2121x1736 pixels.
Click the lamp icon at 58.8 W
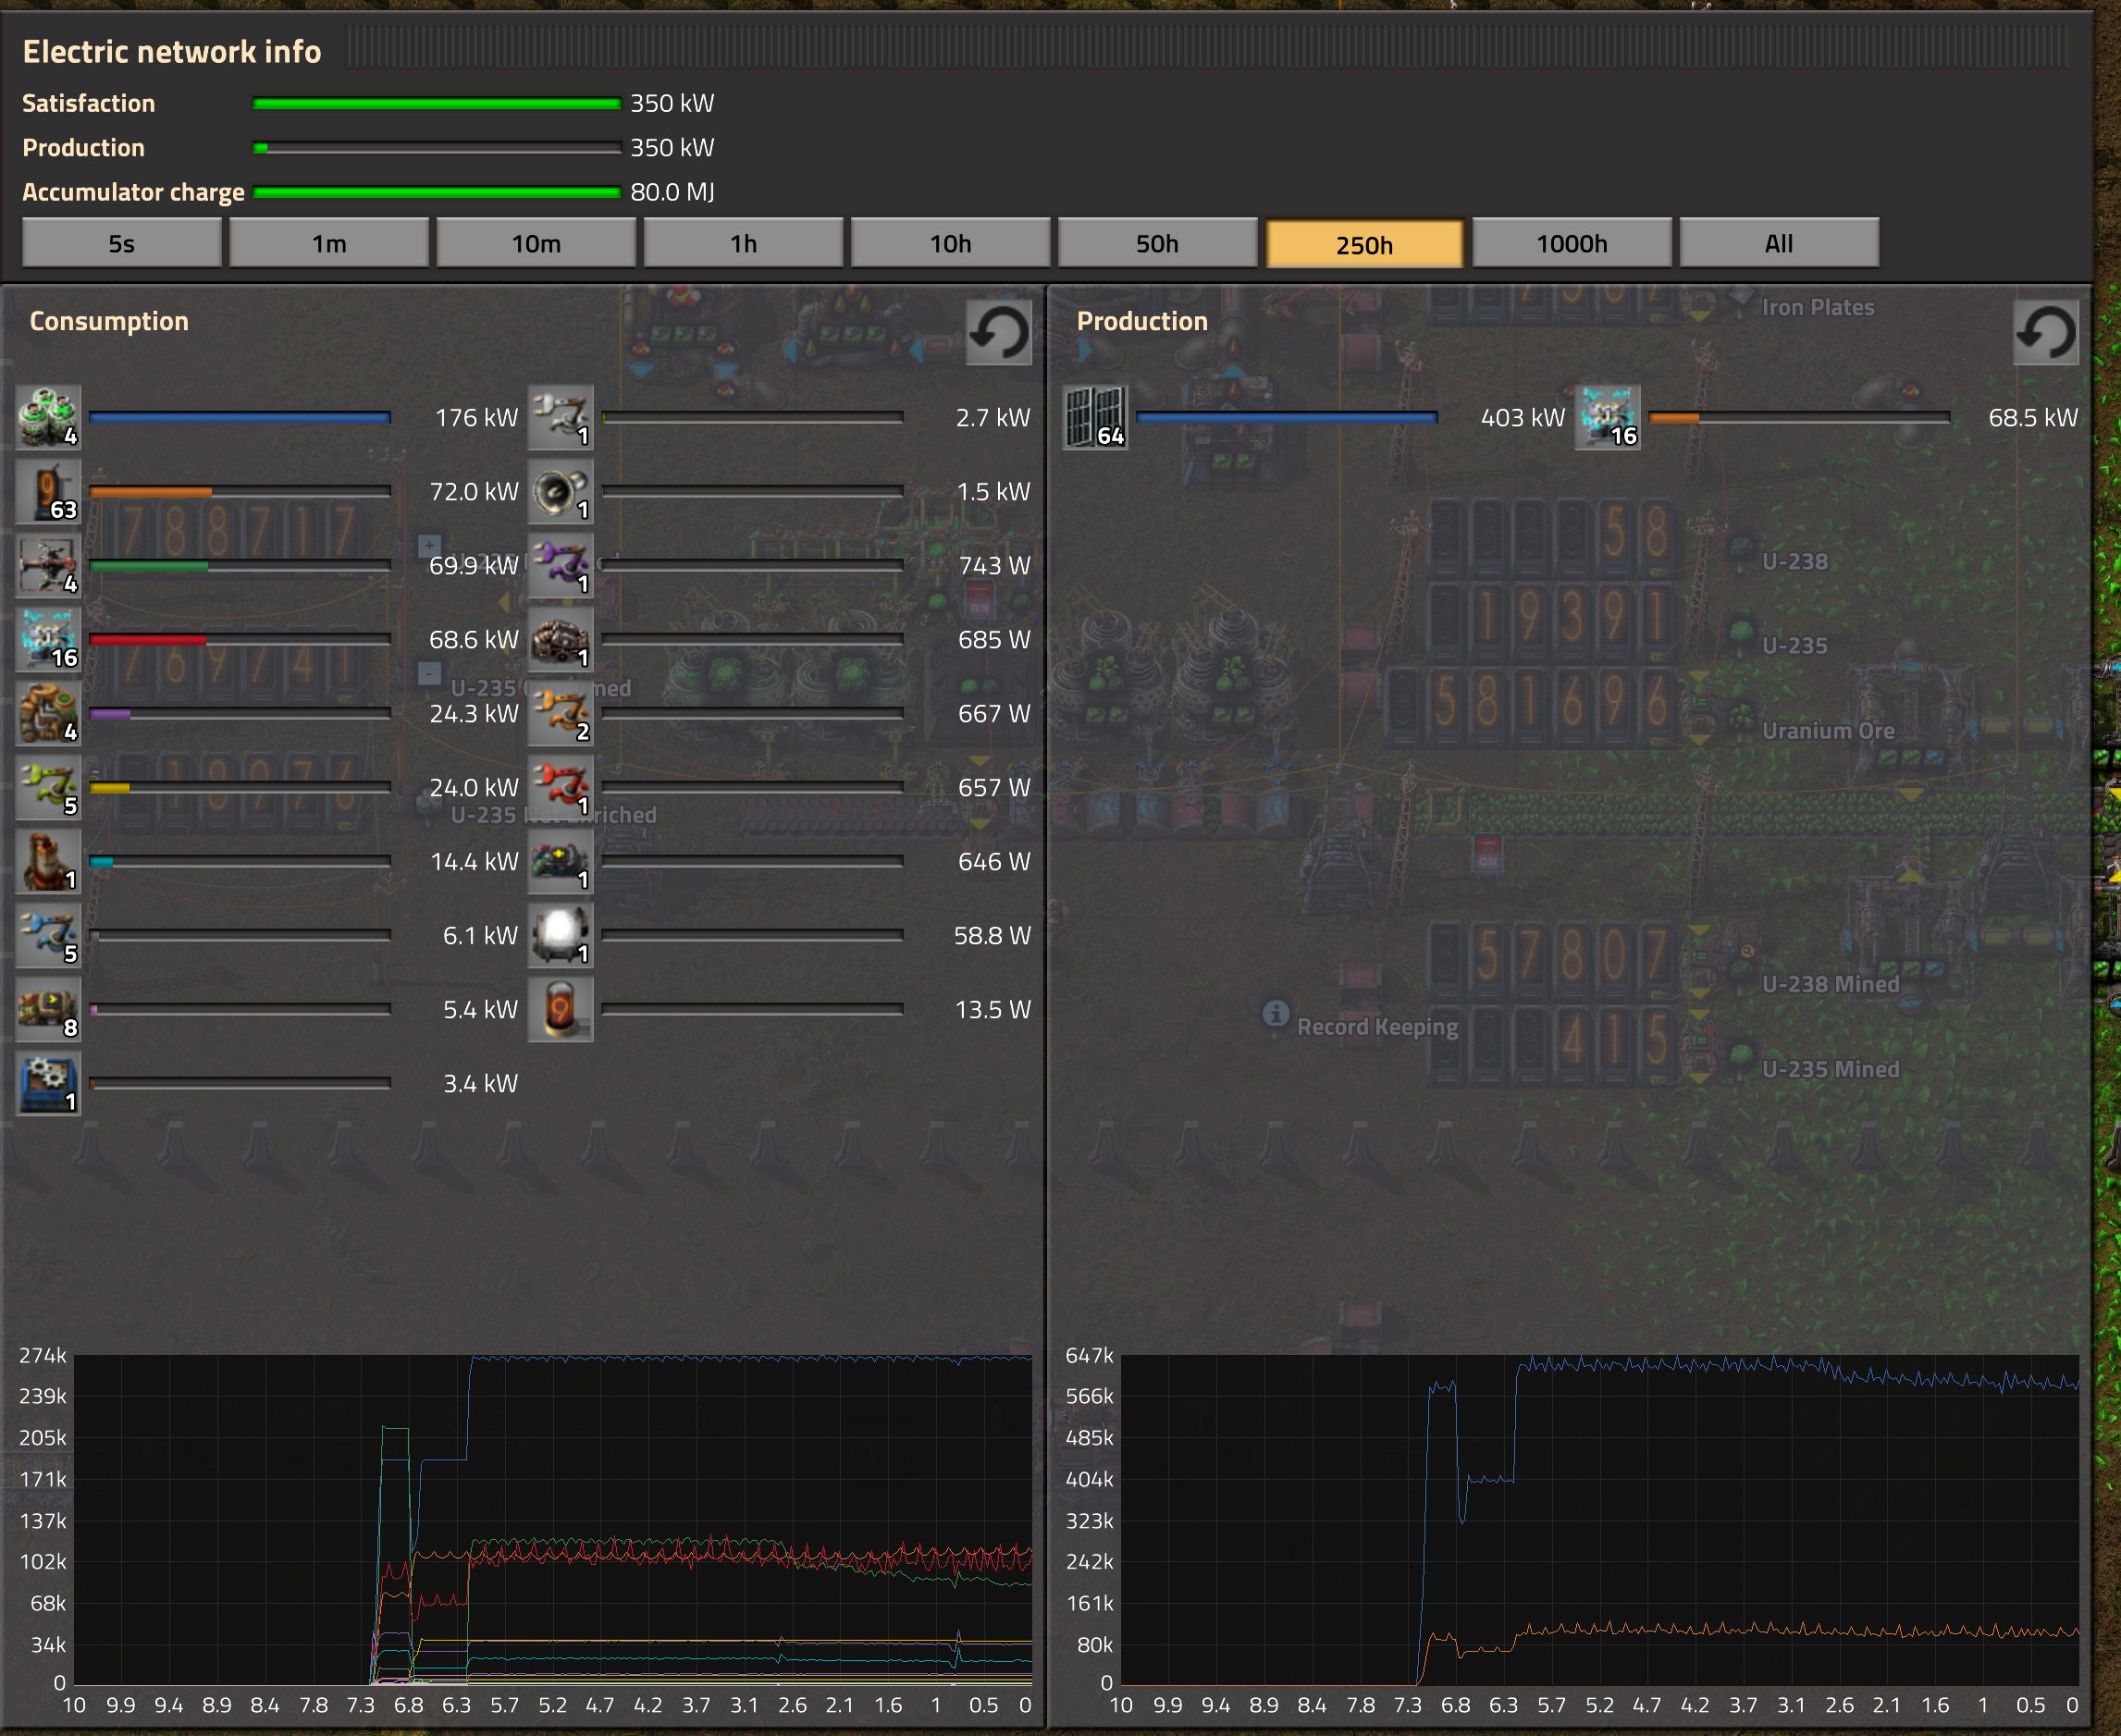(x=560, y=935)
